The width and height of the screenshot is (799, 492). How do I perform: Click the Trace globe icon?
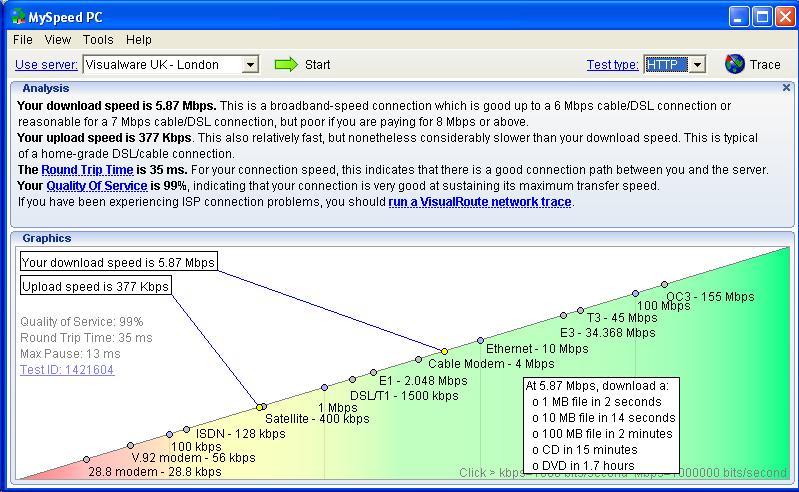pyautogui.click(x=735, y=64)
